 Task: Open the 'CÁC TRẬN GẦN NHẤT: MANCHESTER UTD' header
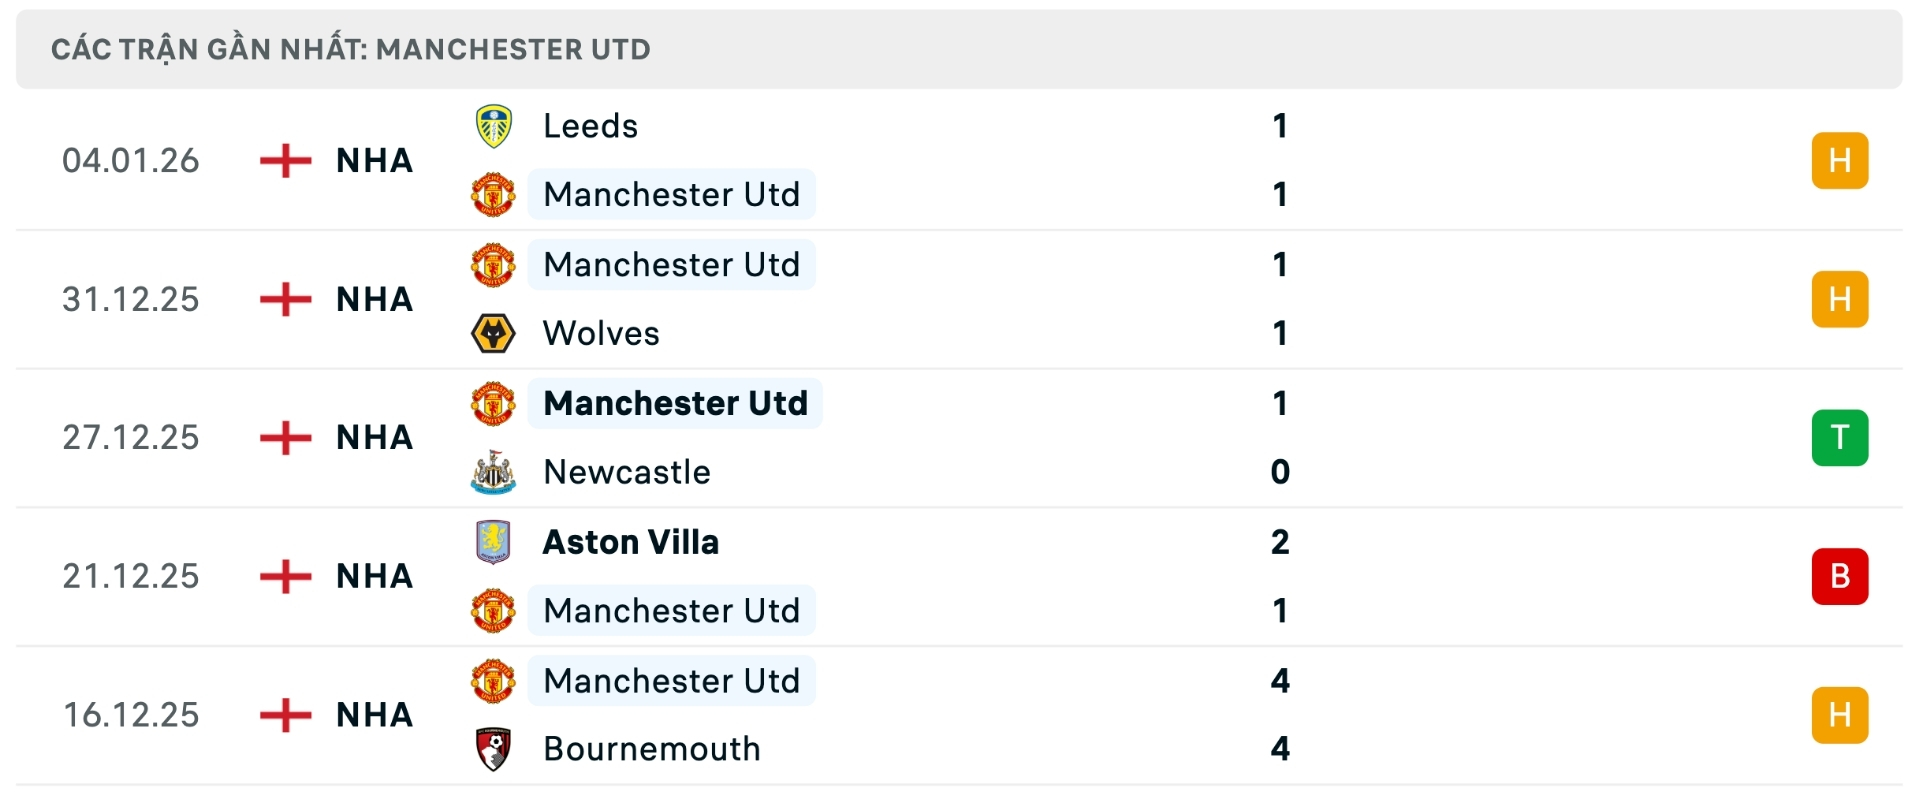350,48
